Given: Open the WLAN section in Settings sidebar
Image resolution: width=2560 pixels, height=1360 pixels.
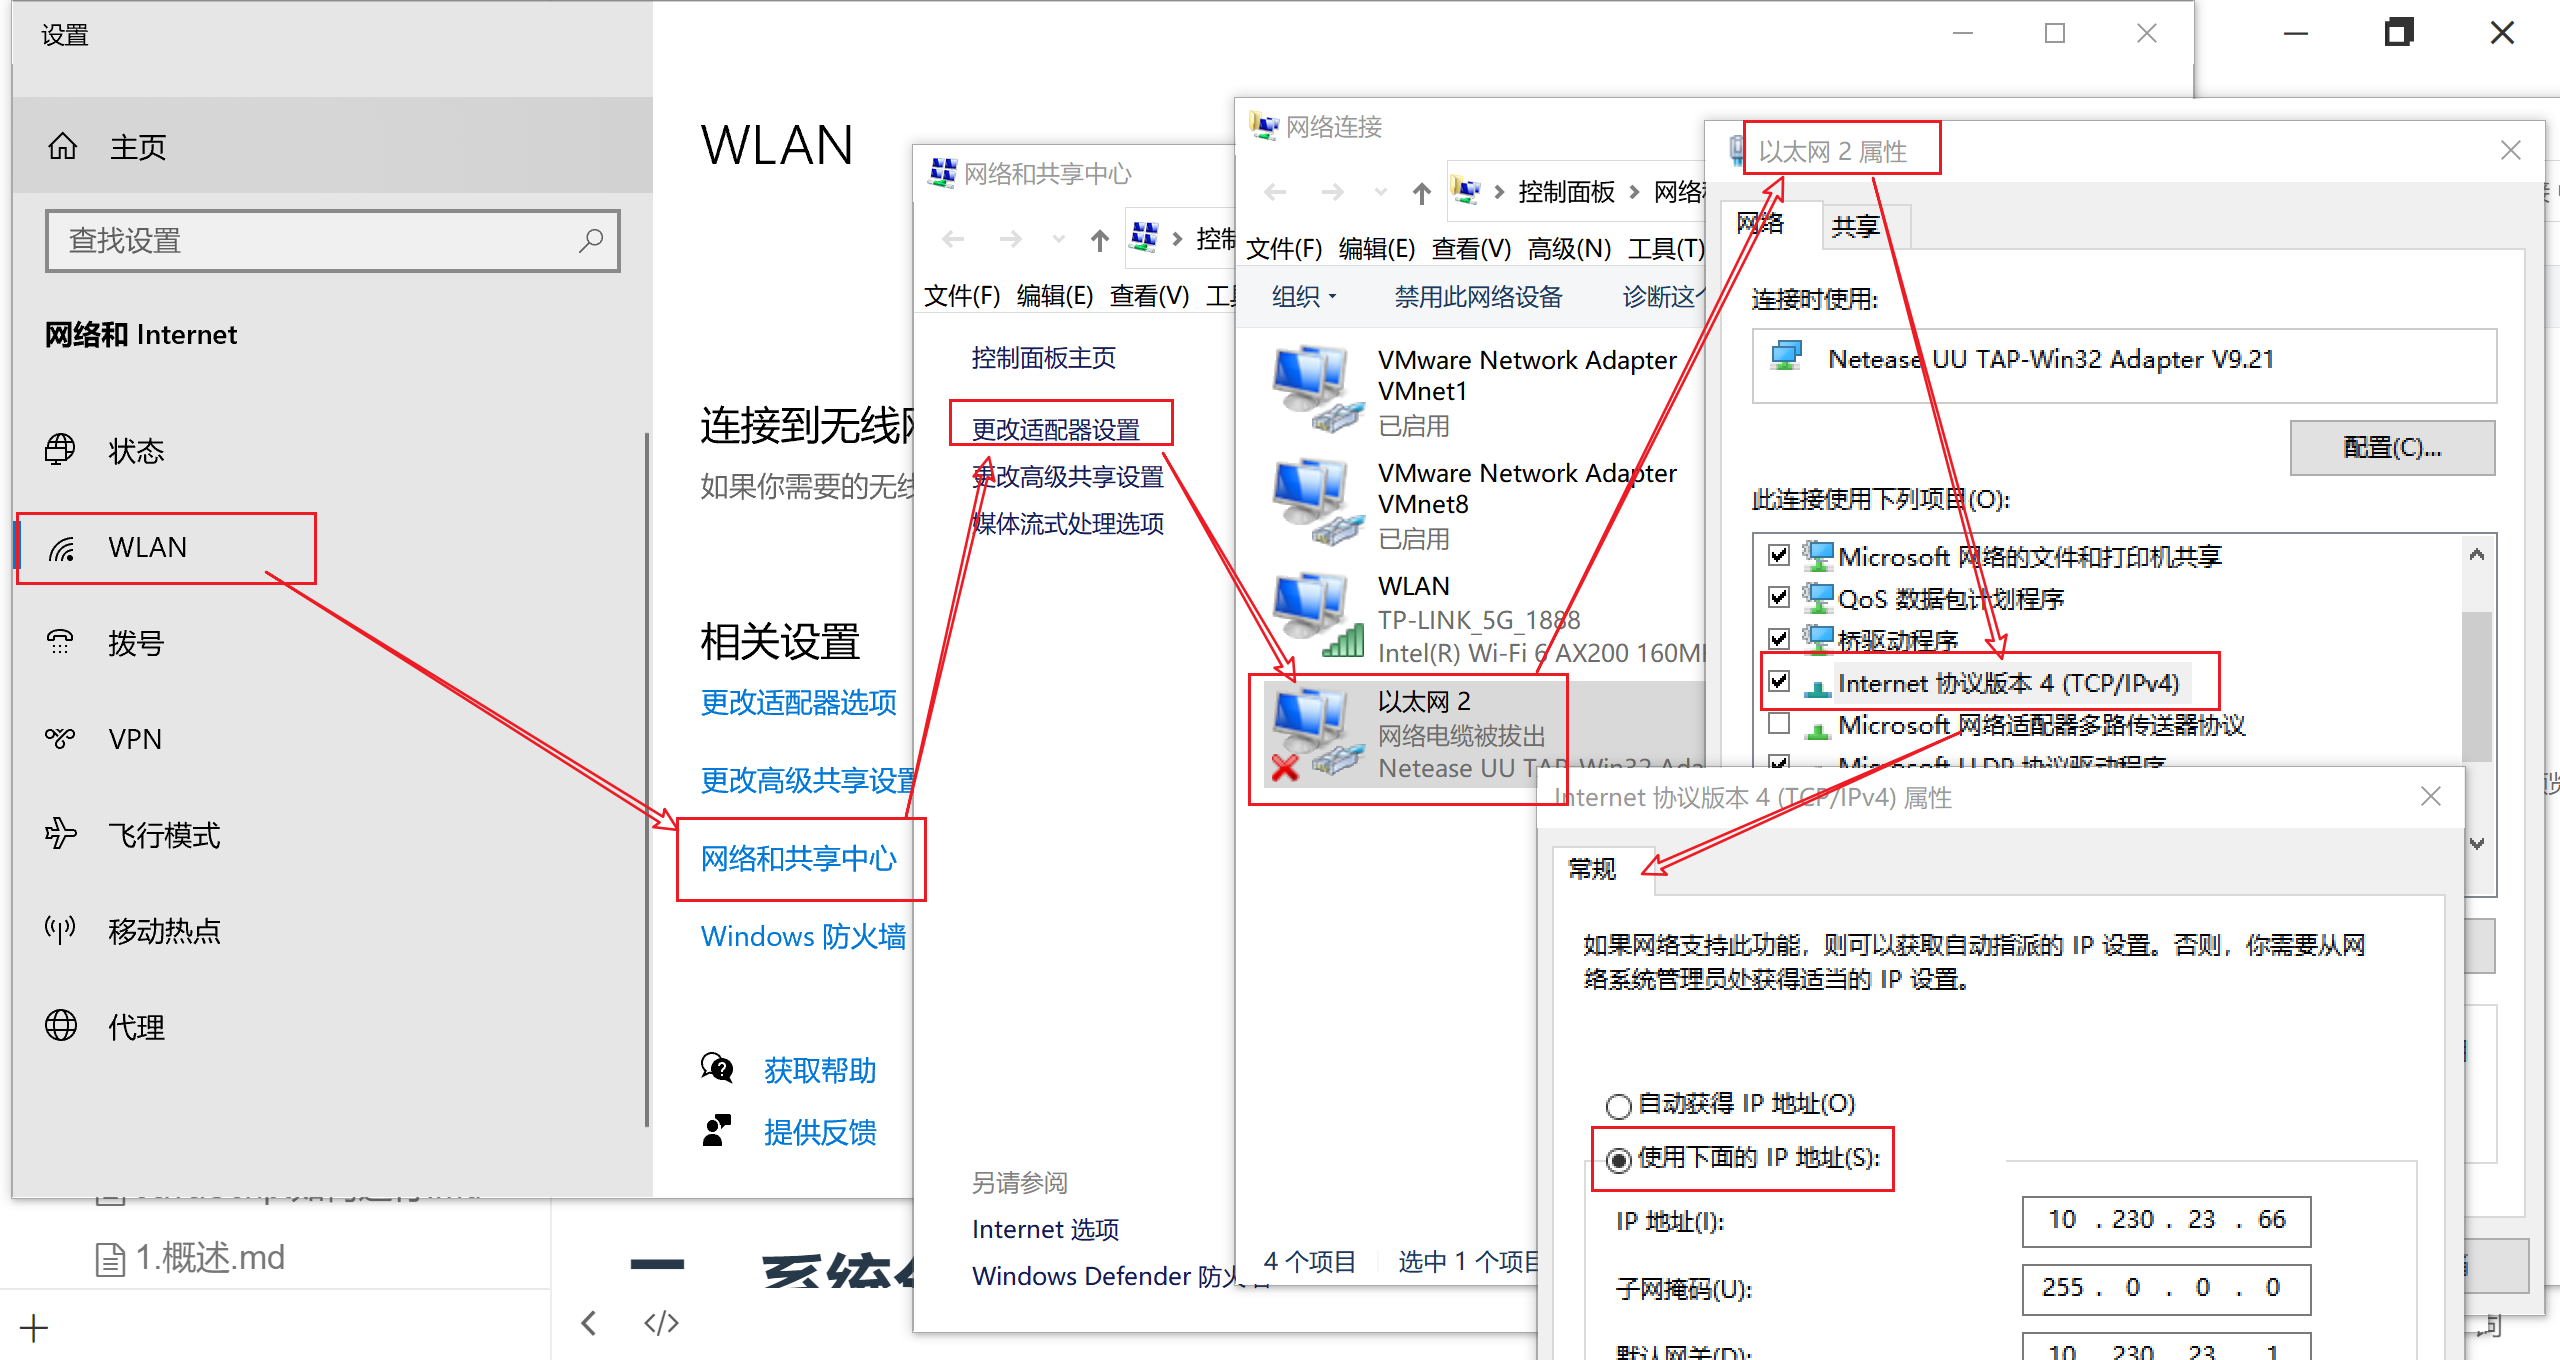Looking at the screenshot, I should [x=148, y=547].
